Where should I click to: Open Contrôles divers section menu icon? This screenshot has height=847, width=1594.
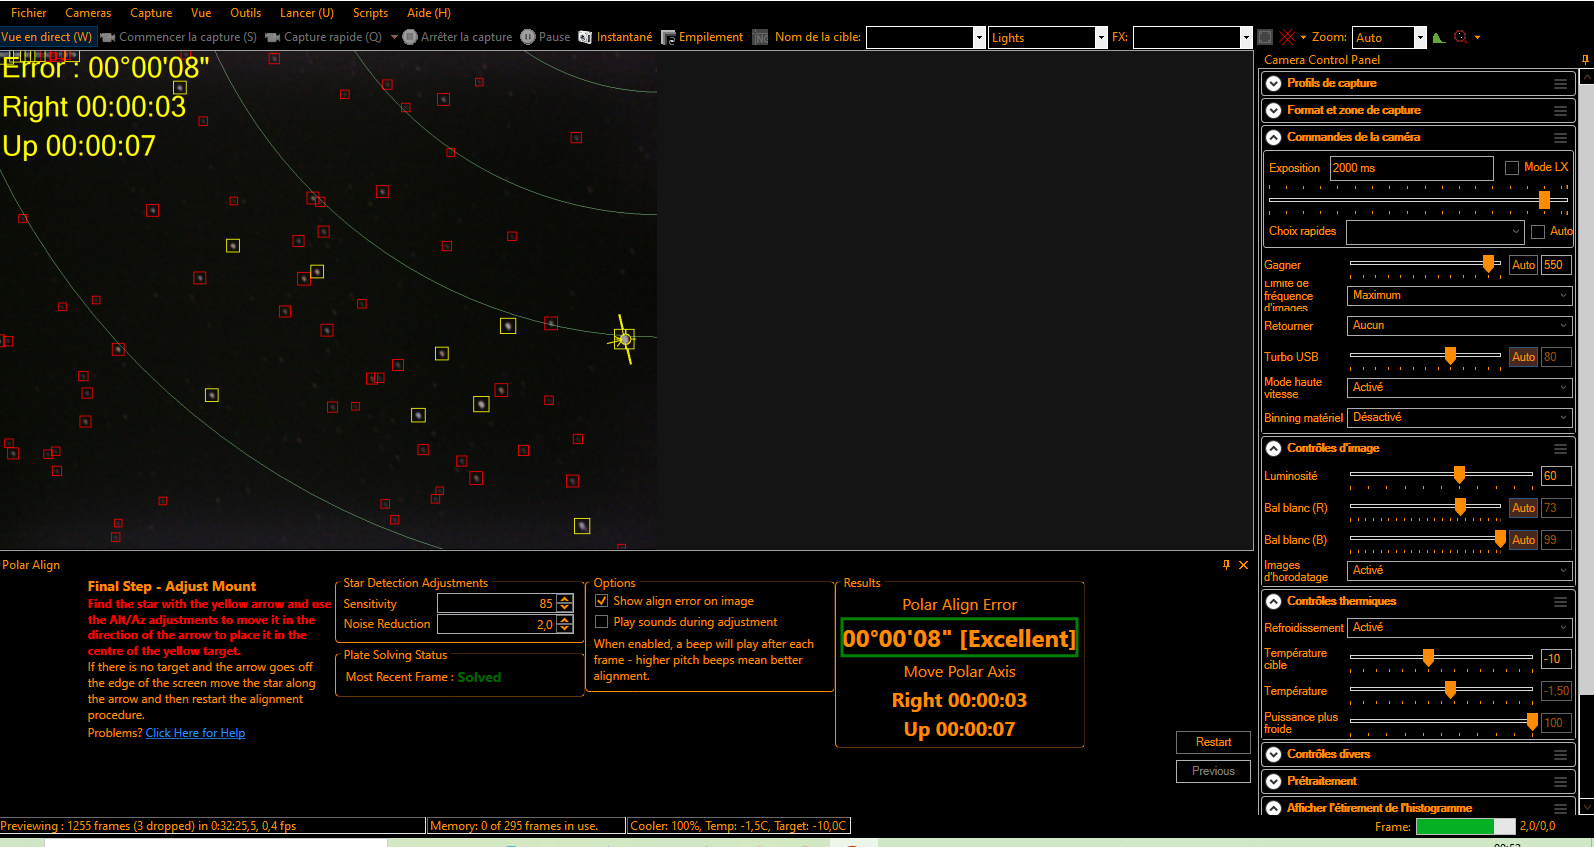(x=1560, y=754)
